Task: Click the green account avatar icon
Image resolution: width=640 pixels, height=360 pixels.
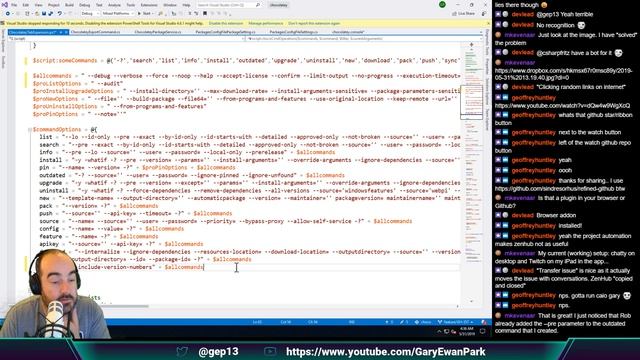Action: click(442, 5)
